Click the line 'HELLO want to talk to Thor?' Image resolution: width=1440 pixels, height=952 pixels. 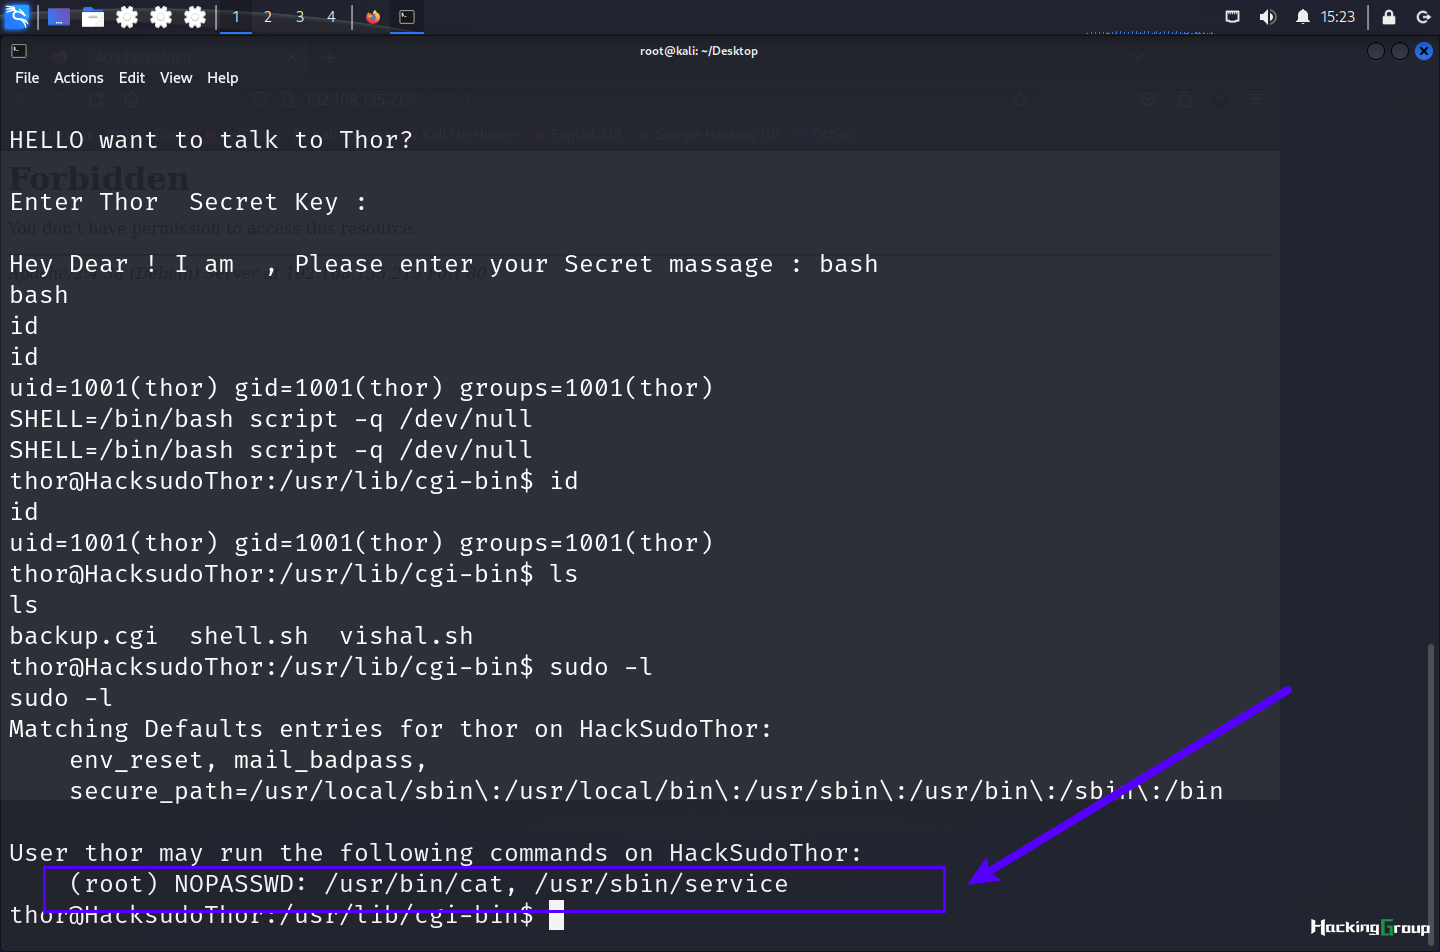211,140
